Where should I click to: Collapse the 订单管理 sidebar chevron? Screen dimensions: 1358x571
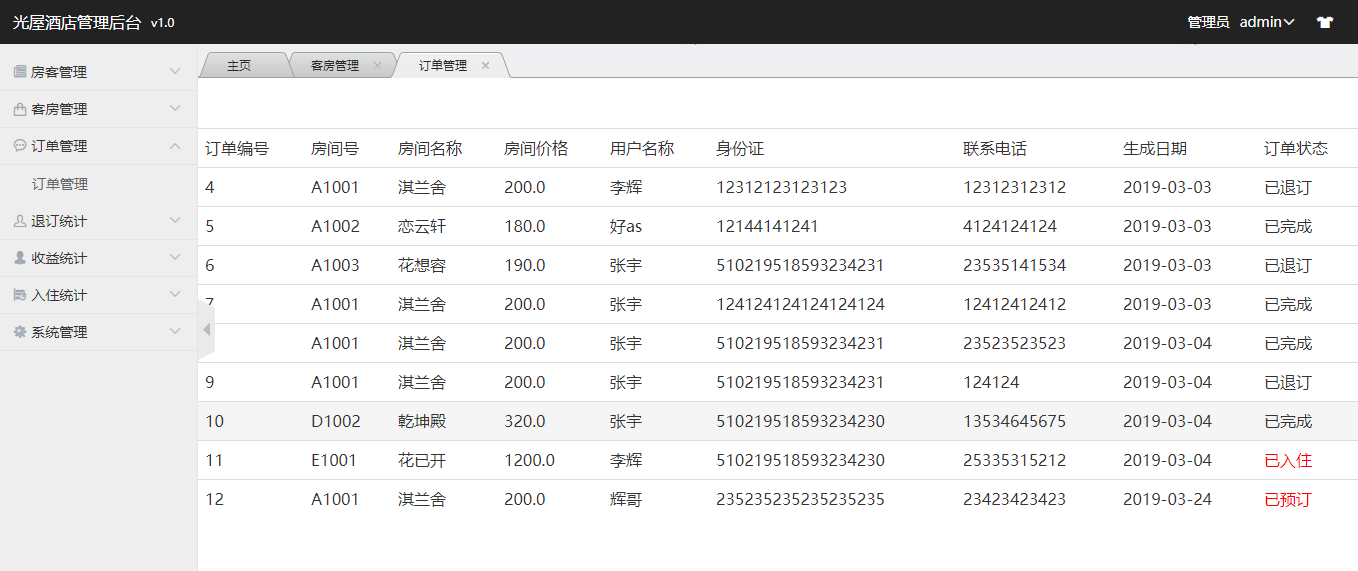coord(175,146)
